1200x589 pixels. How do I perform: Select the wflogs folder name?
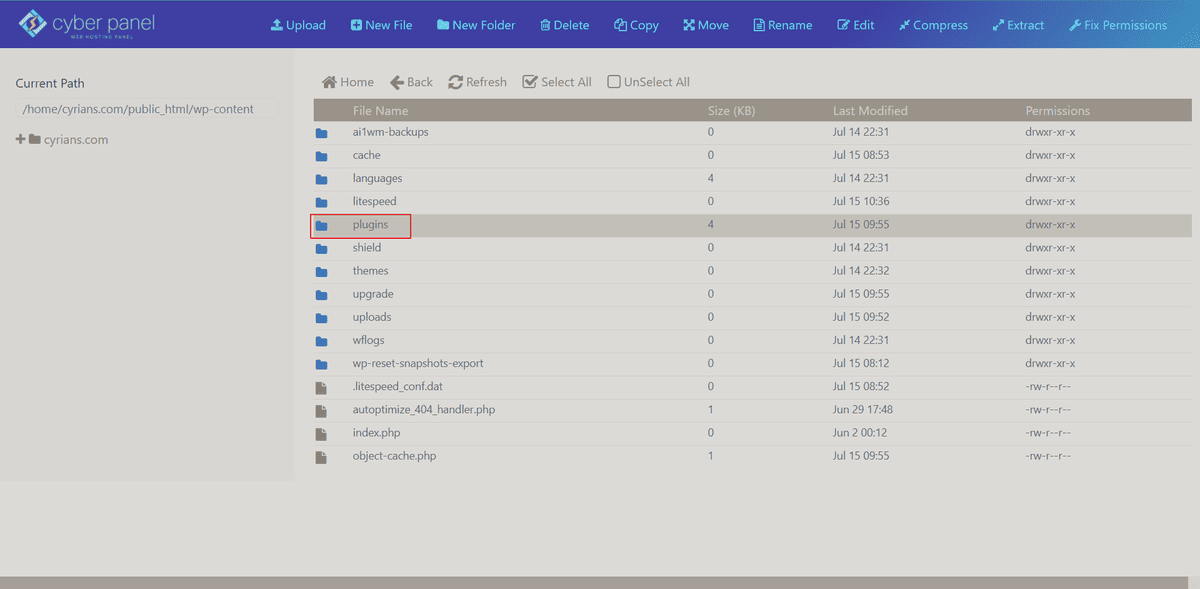[x=369, y=340]
